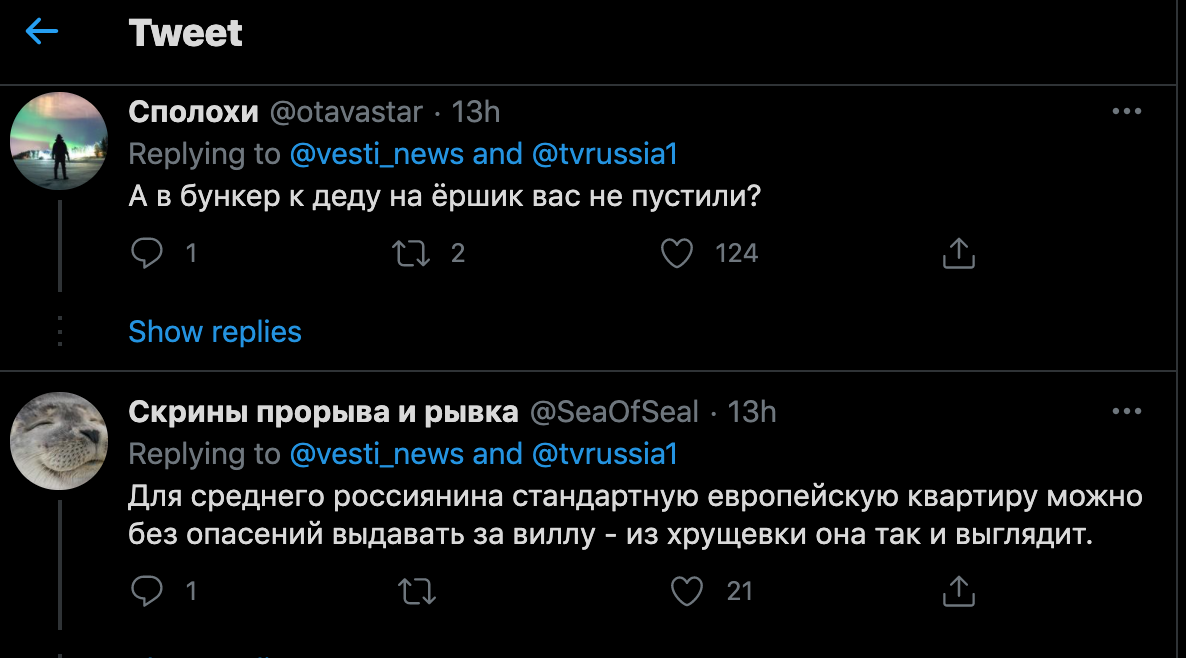Open the 13h timestamp on SeaOfSeal tweet
Screen dimensions: 1186x658
click(751, 411)
